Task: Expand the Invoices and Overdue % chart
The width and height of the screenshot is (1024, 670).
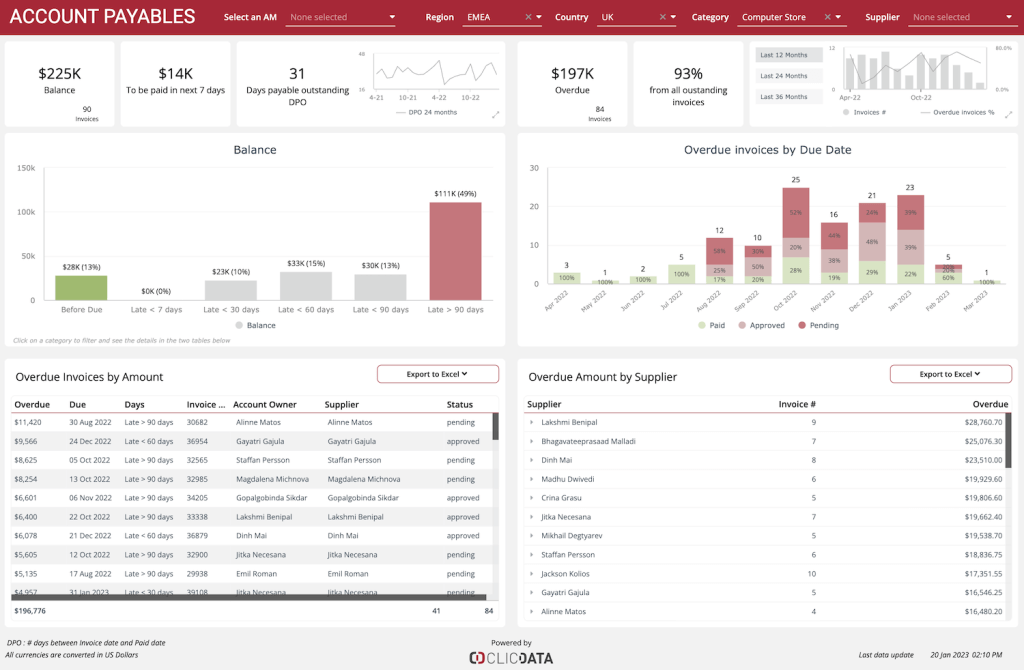Action: point(1007,115)
